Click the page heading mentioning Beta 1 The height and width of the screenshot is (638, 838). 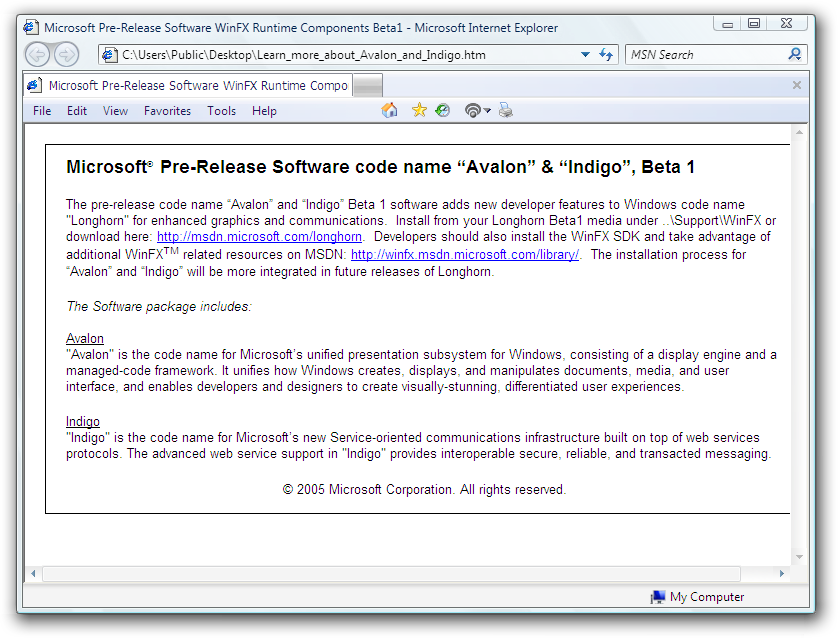[381, 167]
